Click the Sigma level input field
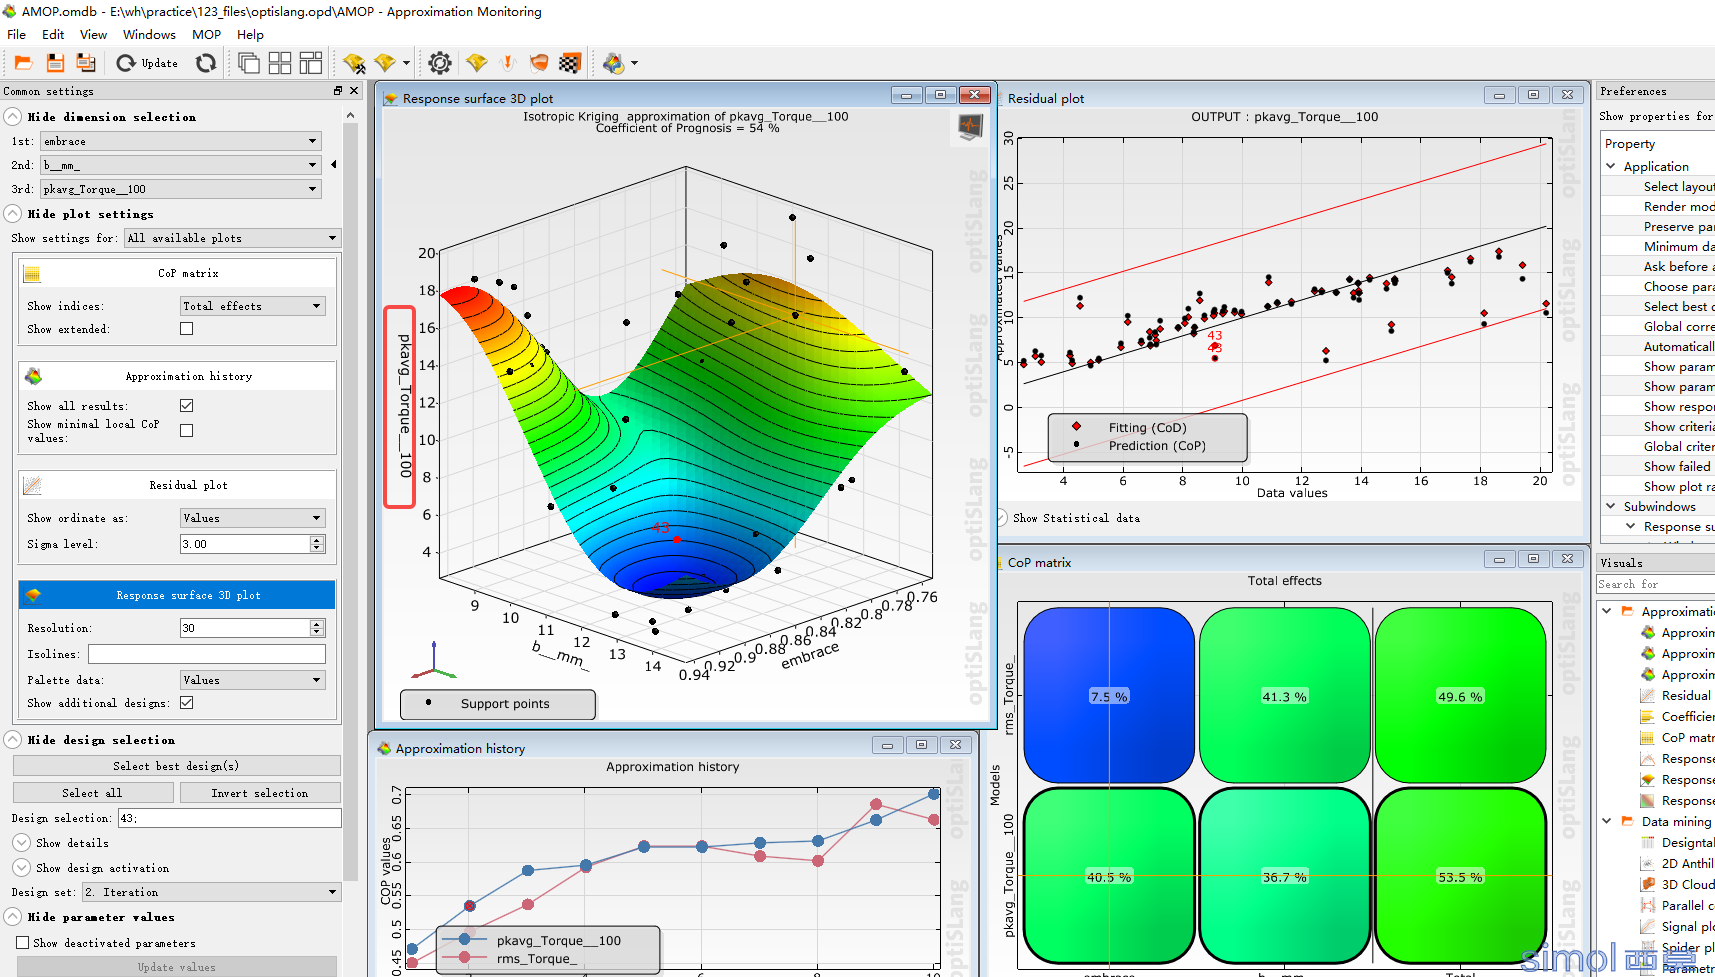The height and width of the screenshot is (977, 1715). pyautogui.click(x=245, y=544)
